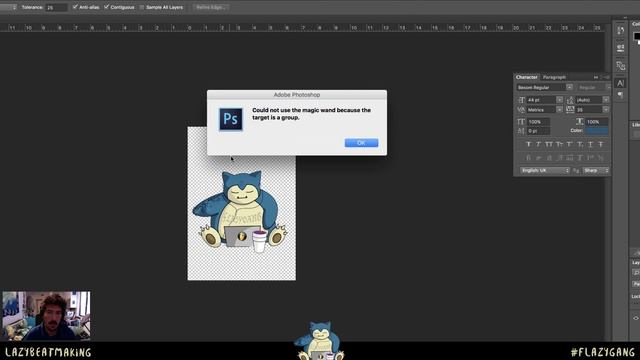Viewport: 640px width, 360px height.
Task: Click the baseline shift icon
Action: coord(521,131)
